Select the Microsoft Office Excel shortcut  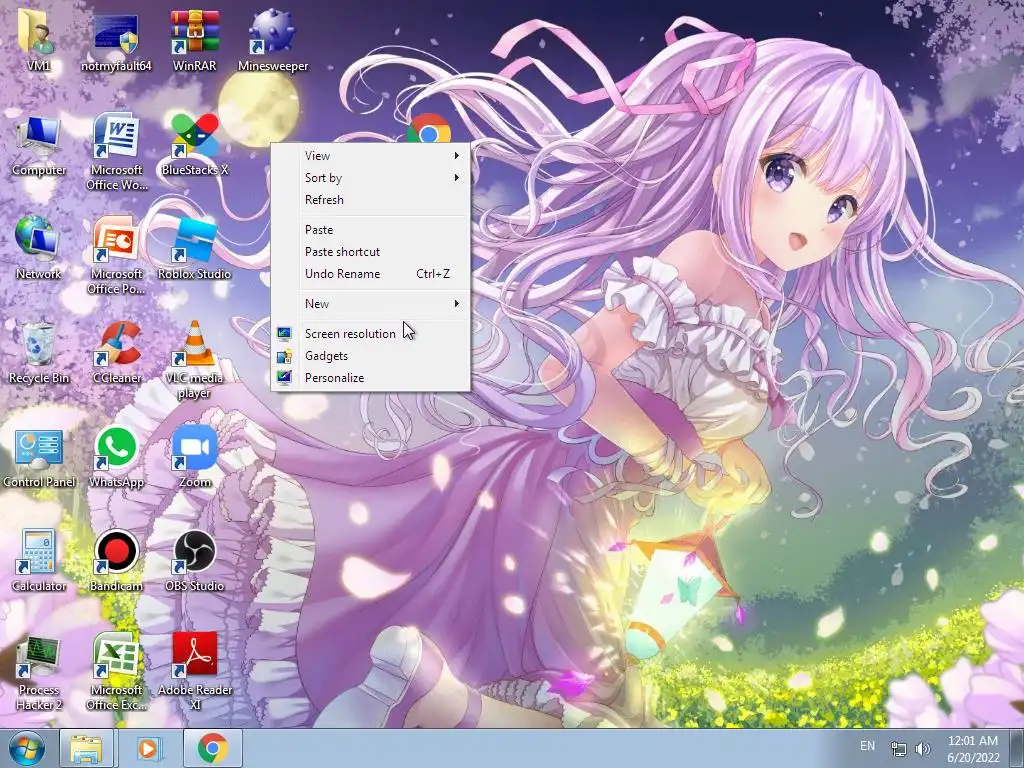[x=116, y=673]
